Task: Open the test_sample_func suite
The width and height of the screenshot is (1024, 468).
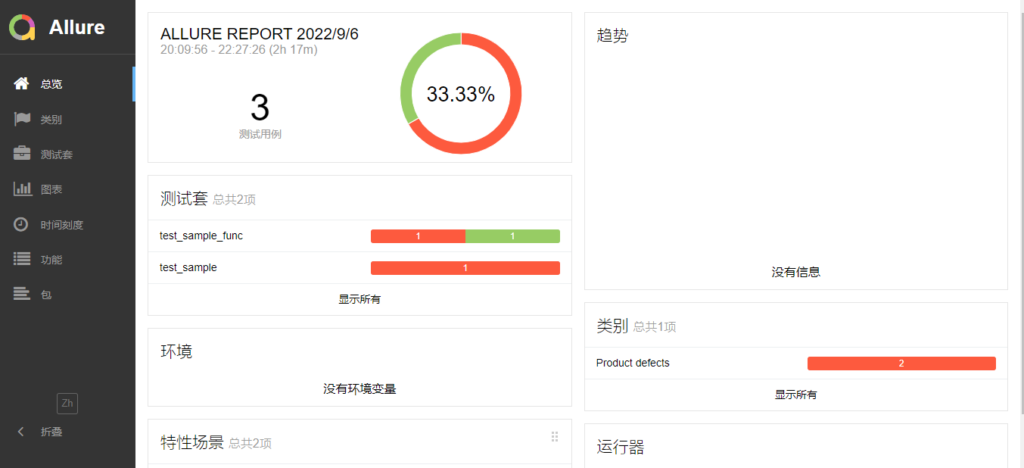Action: tap(201, 236)
